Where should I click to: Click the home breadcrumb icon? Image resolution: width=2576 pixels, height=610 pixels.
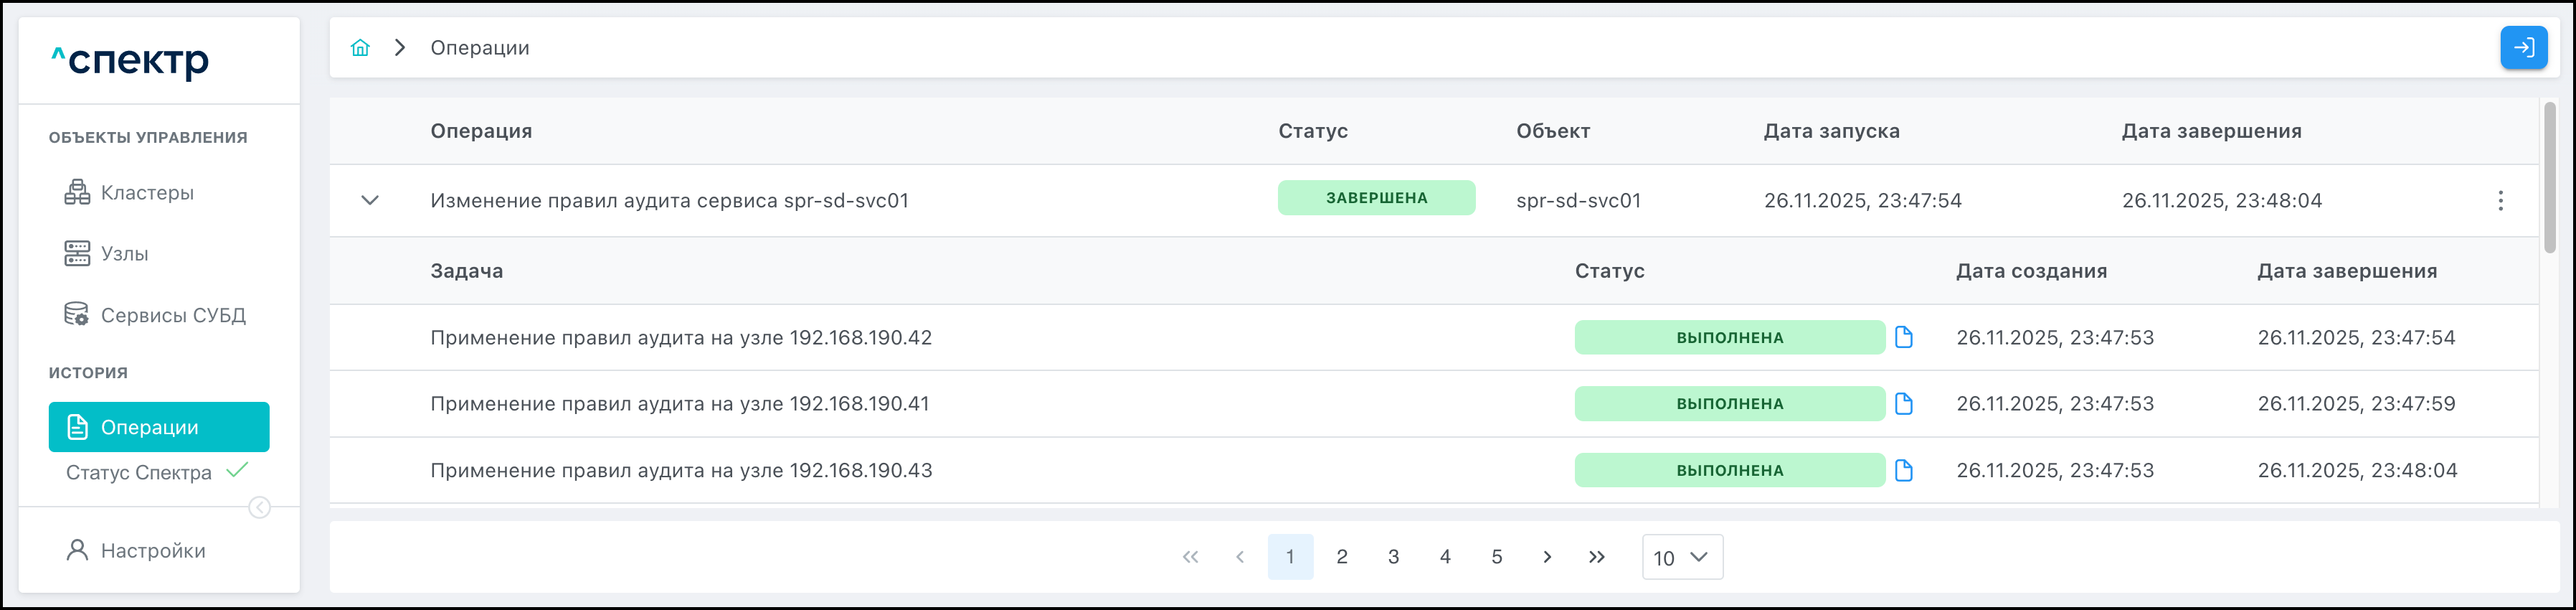(x=360, y=48)
